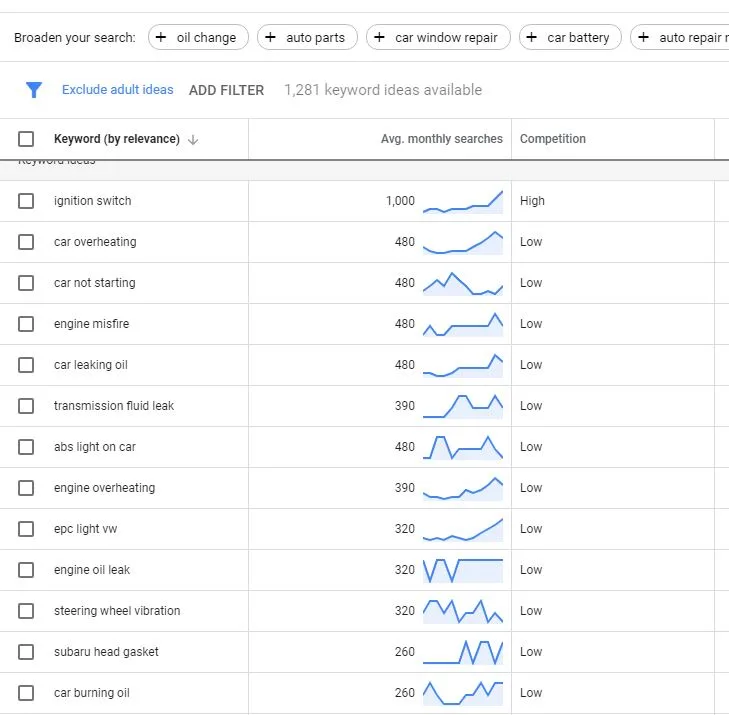The image size is (729, 715).
Task: Tick the select-all checkbox in the header row
Action: 26,139
